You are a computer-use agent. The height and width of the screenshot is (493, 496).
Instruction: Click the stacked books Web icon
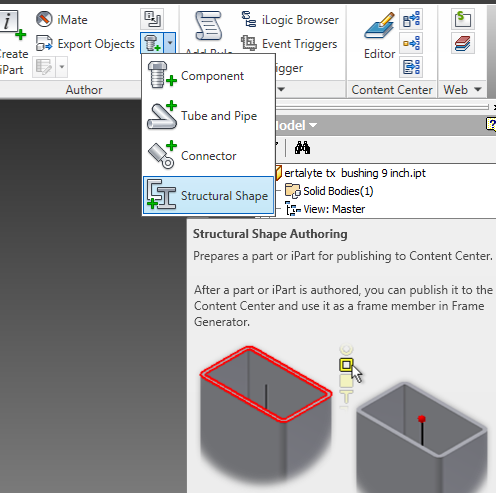(463, 43)
